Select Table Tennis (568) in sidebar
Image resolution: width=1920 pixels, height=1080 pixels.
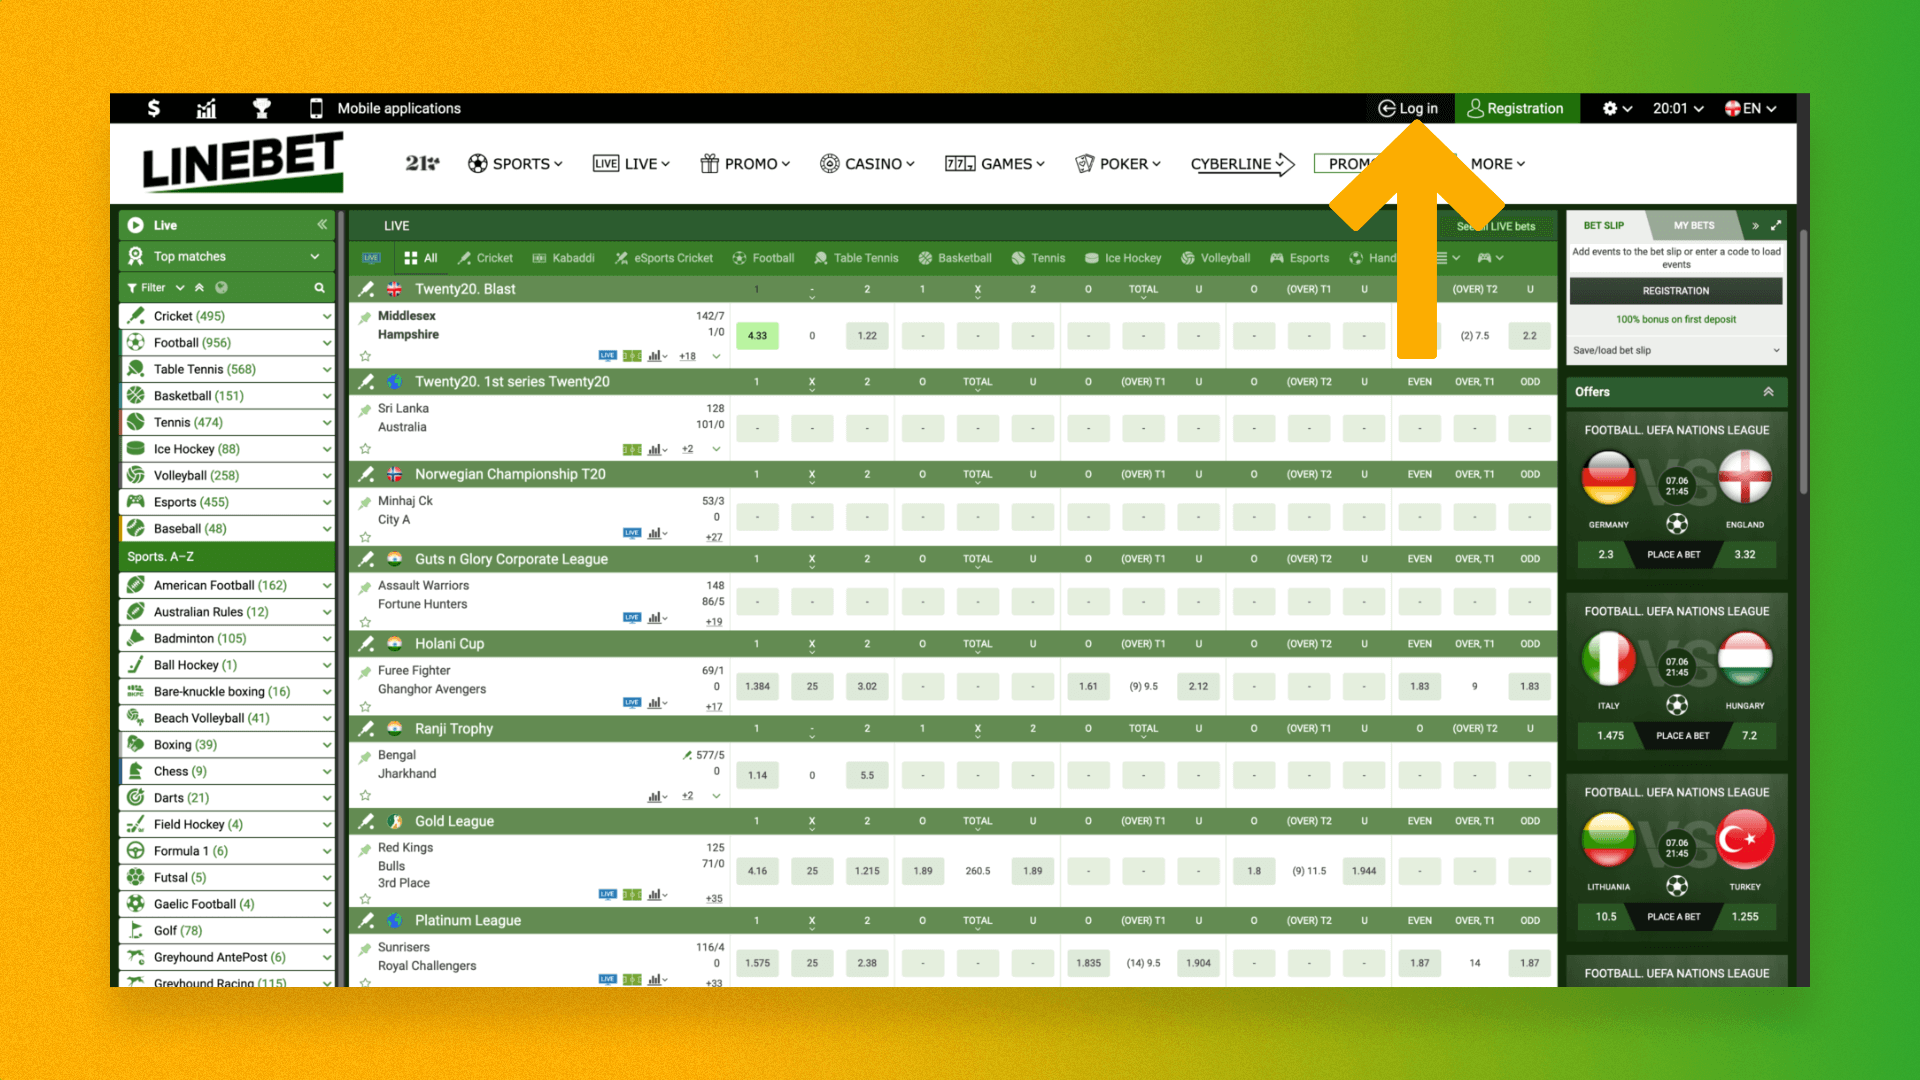[227, 369]
